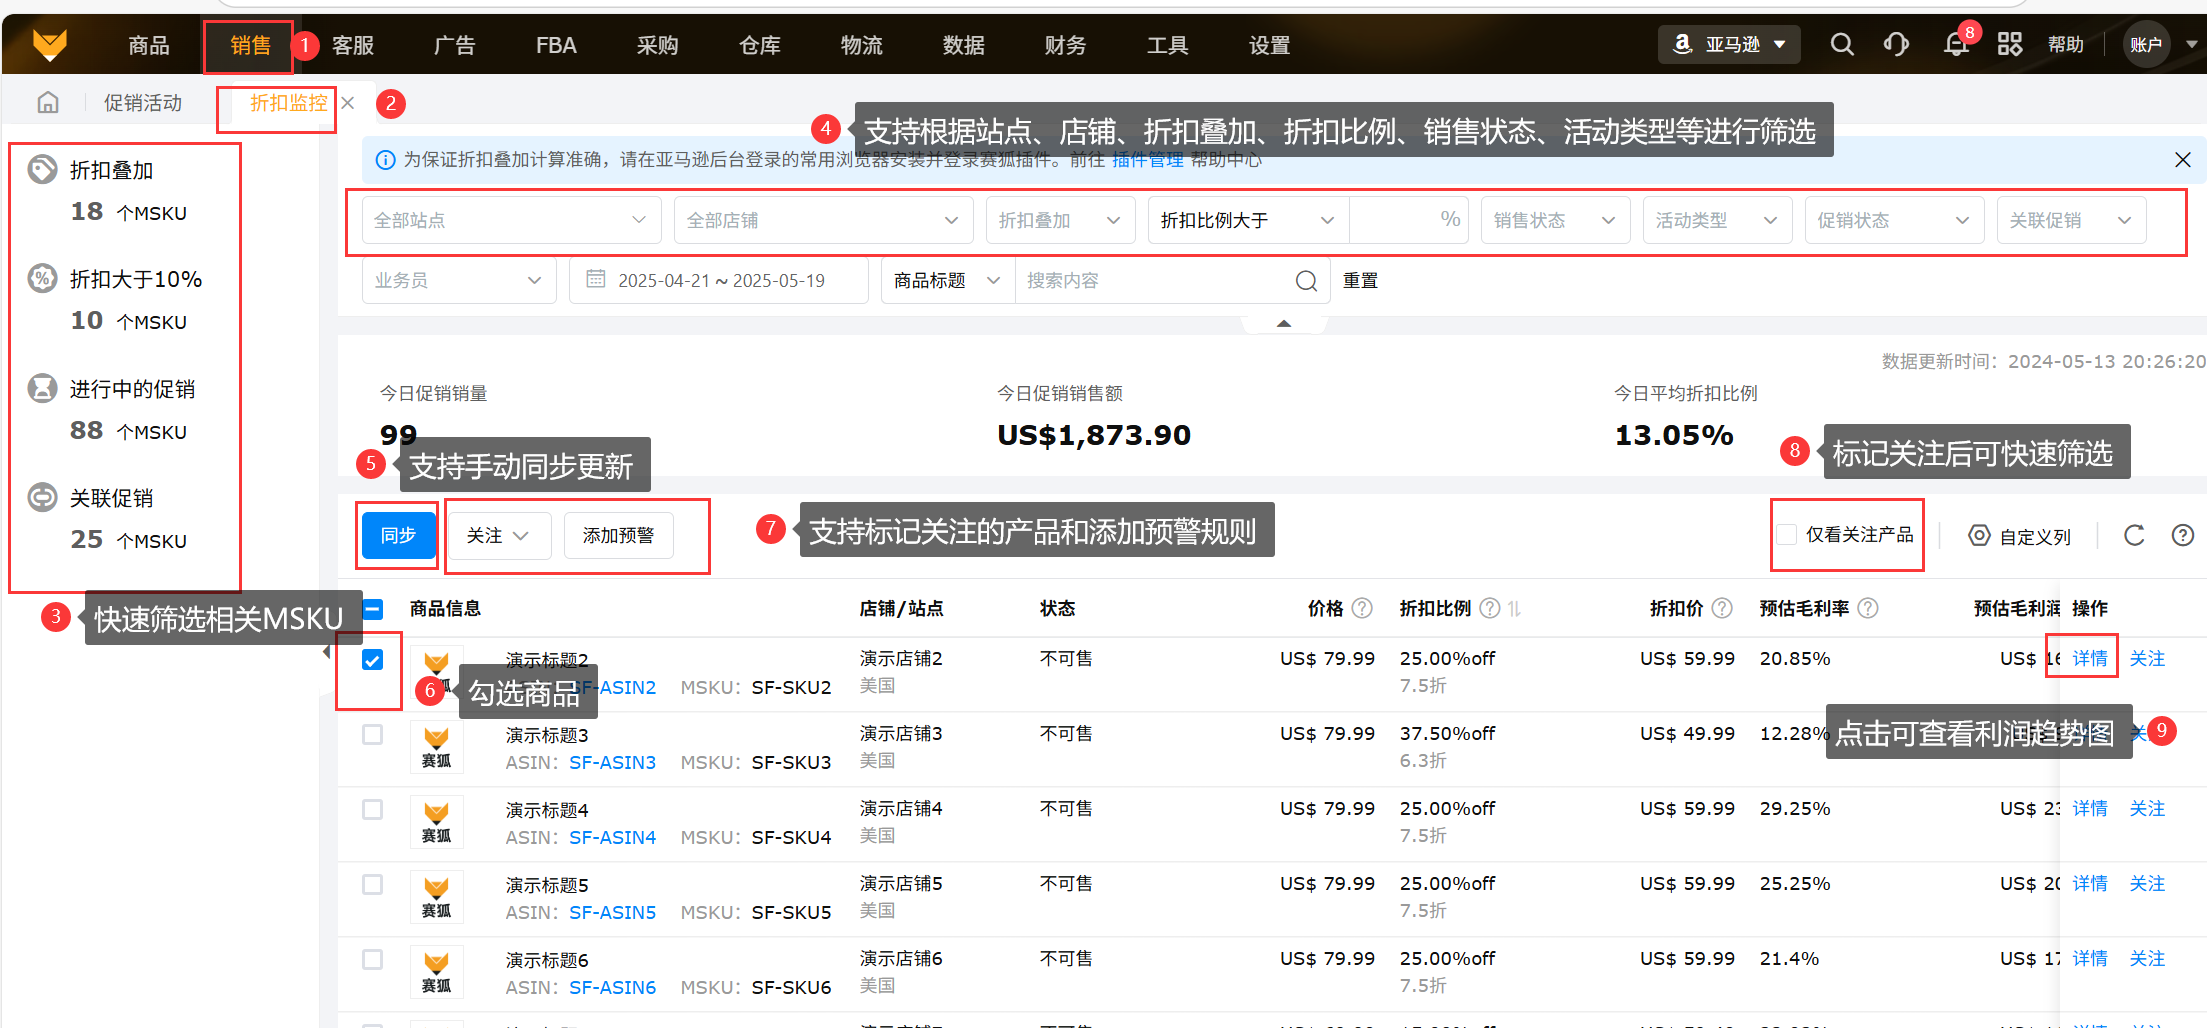Open the 客服 menu in top navigation
Viewport: 2207px width, 1028px height.
[353, 45]
